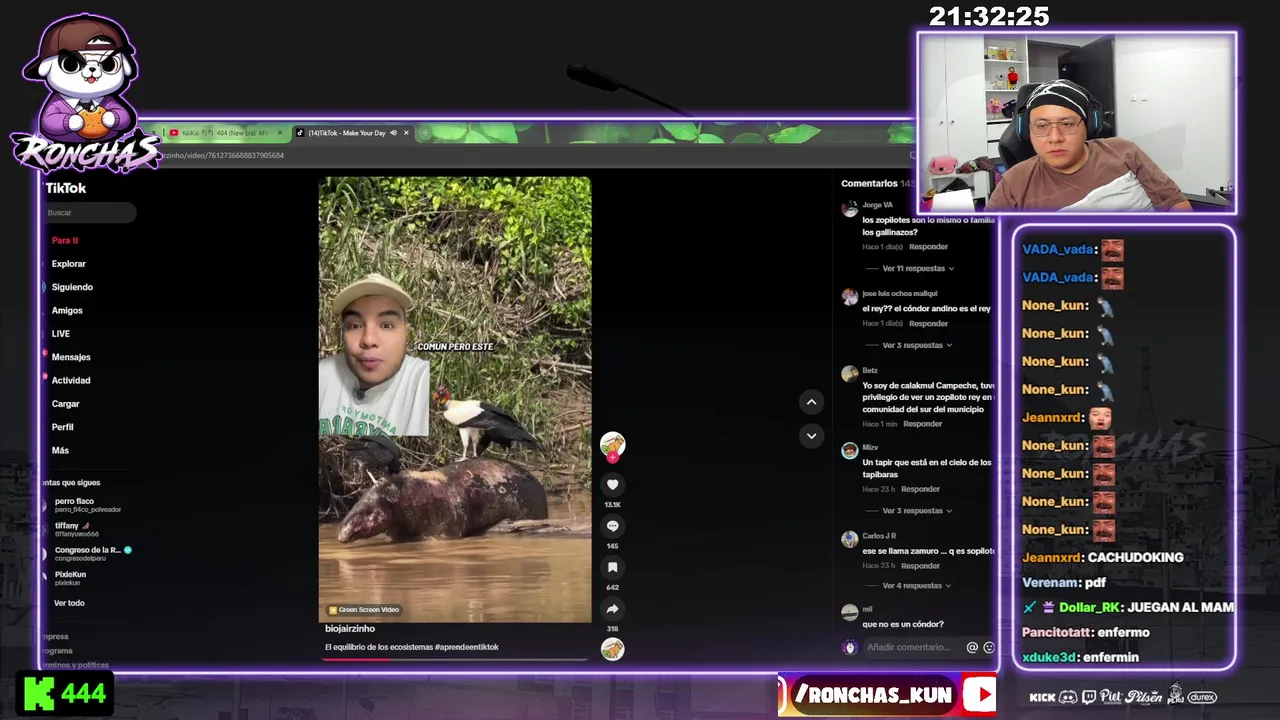Click the TikTok video to pause
Screen dimensions: 1280x720
455,400
